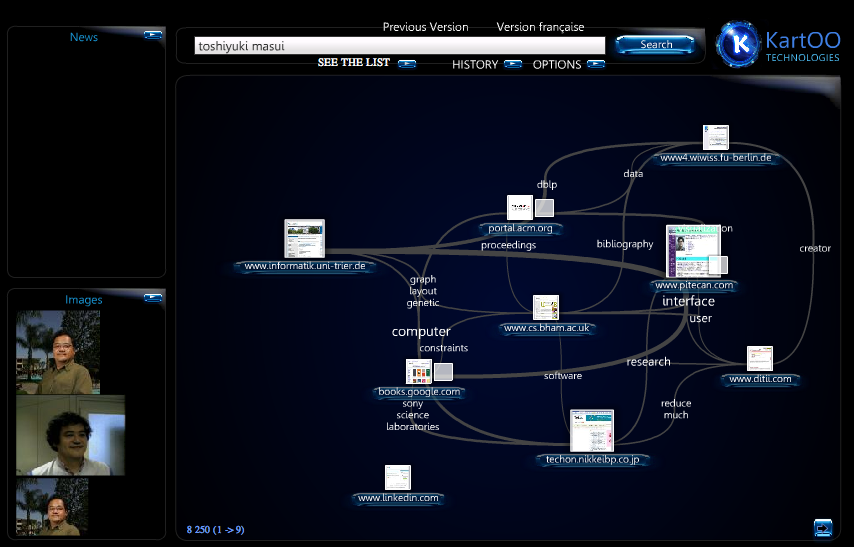Open the bottom small image thumbnail
The image size is (854, 547).
(x=52, y=507)
